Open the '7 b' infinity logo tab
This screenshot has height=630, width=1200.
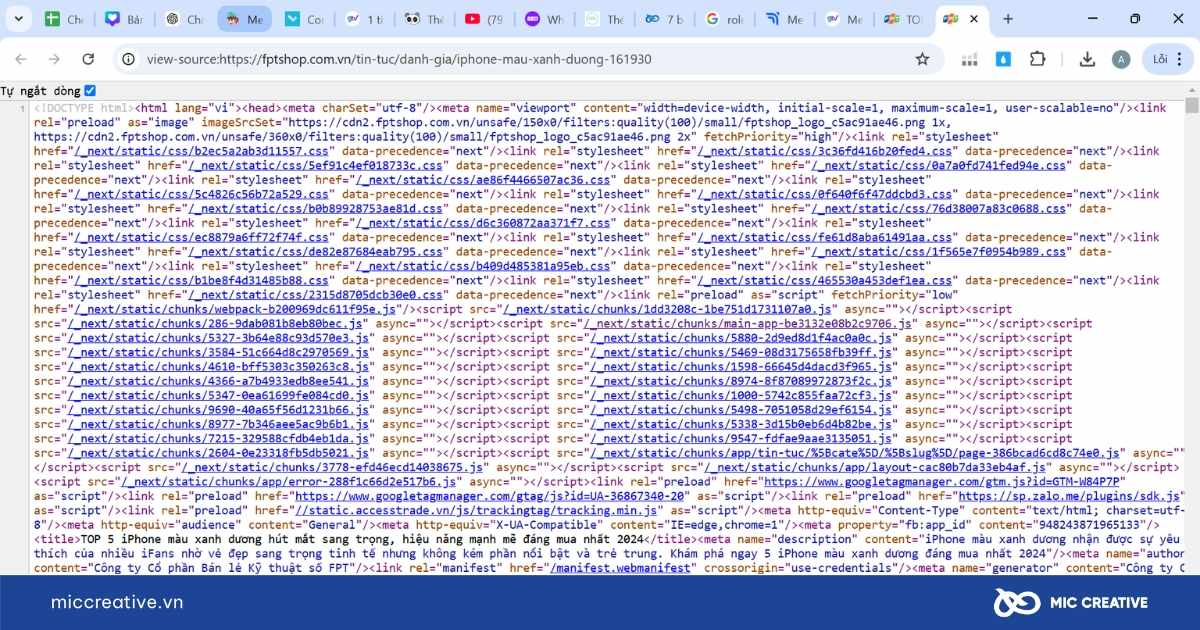pyautogui.click(x=664, y=19)
